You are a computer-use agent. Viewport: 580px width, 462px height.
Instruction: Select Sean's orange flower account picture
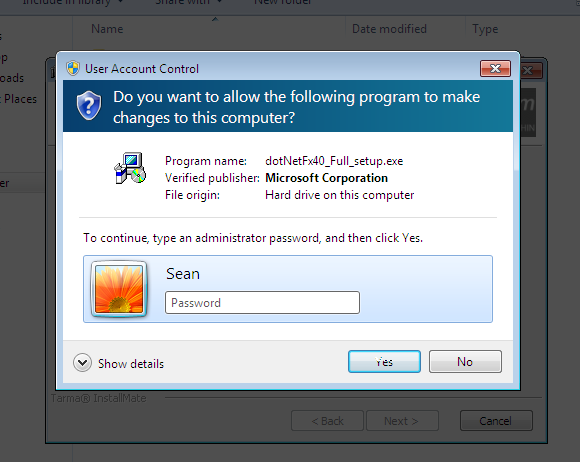point(119,289)
